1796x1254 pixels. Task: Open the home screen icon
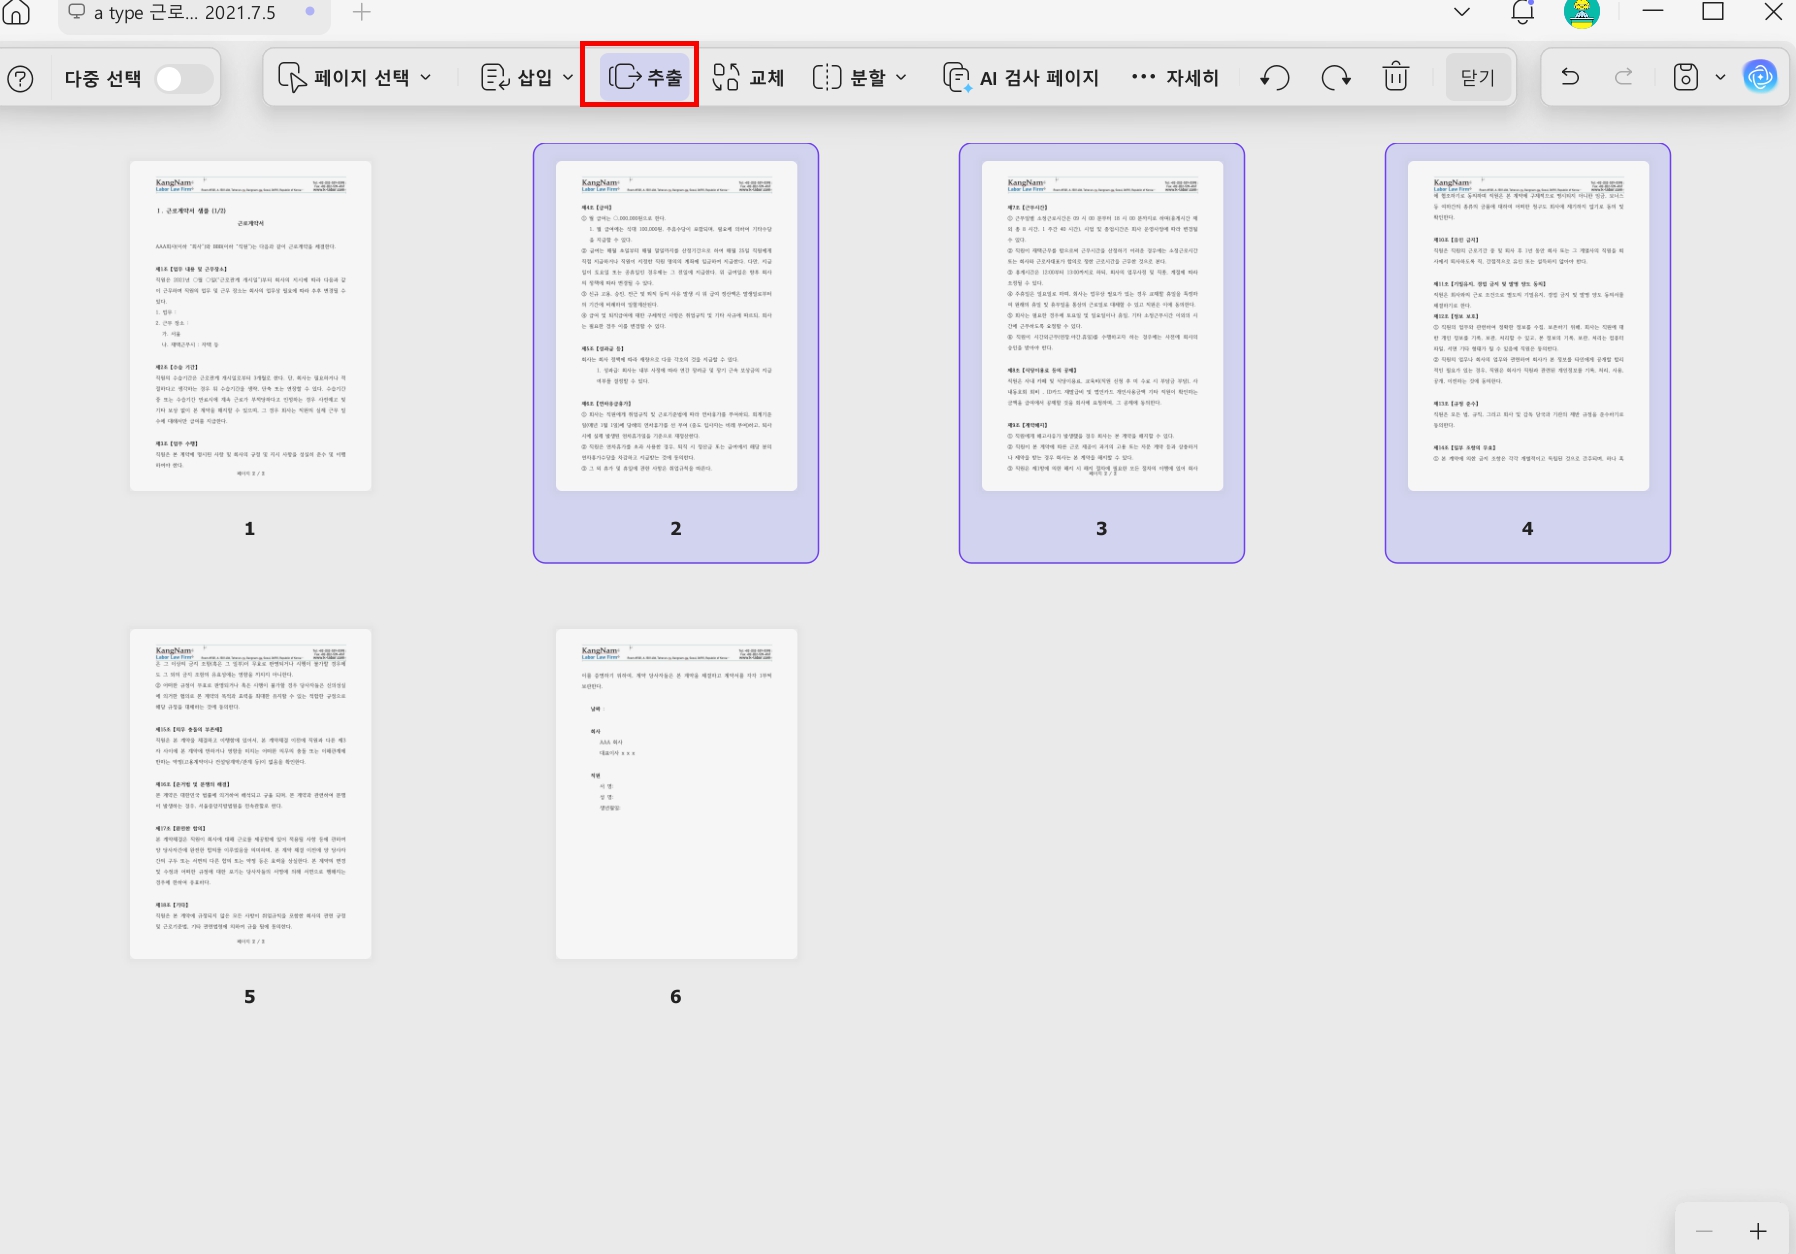[x=16, y=13]
